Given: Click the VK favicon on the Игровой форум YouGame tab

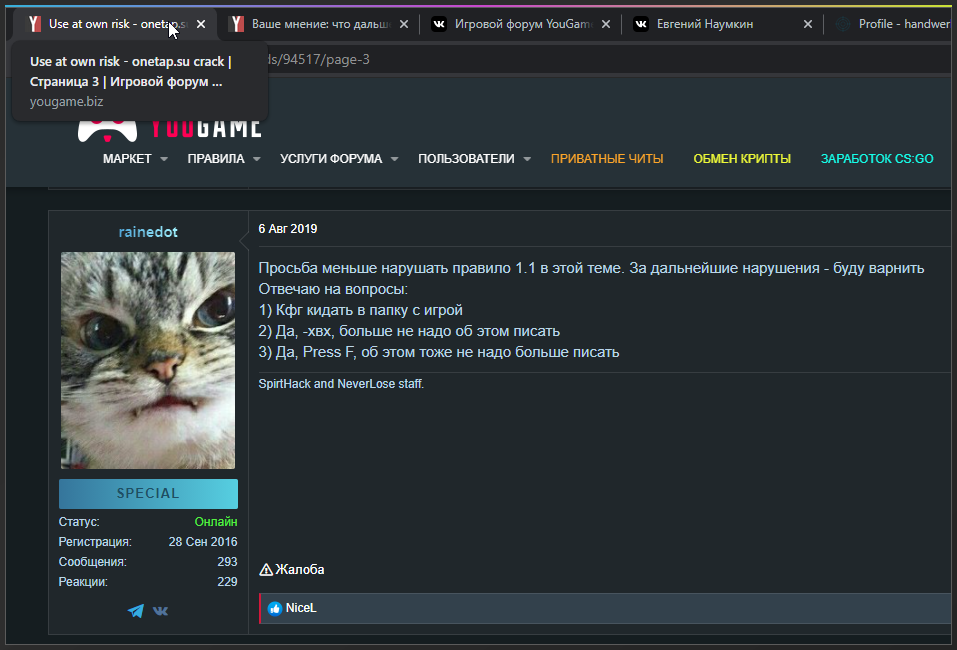Looking at the screenshot, I should pos(439,24).
